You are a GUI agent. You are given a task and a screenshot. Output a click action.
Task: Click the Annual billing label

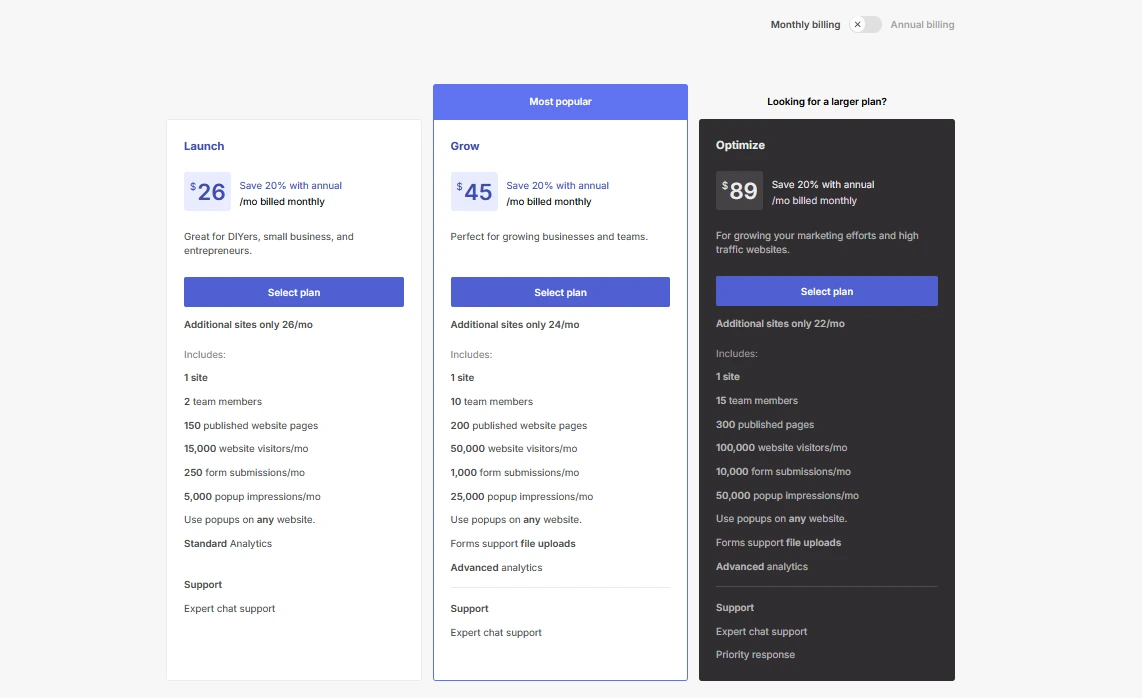tap(922, 25)
